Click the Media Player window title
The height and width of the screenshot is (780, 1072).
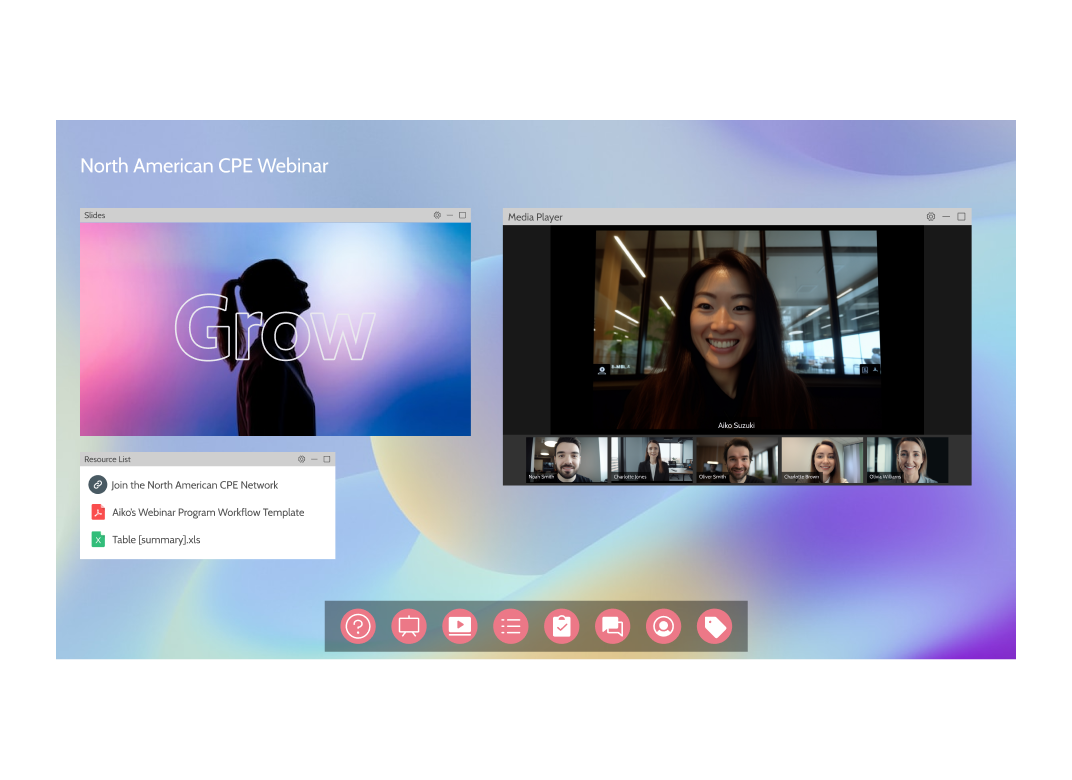coord(535,217)
